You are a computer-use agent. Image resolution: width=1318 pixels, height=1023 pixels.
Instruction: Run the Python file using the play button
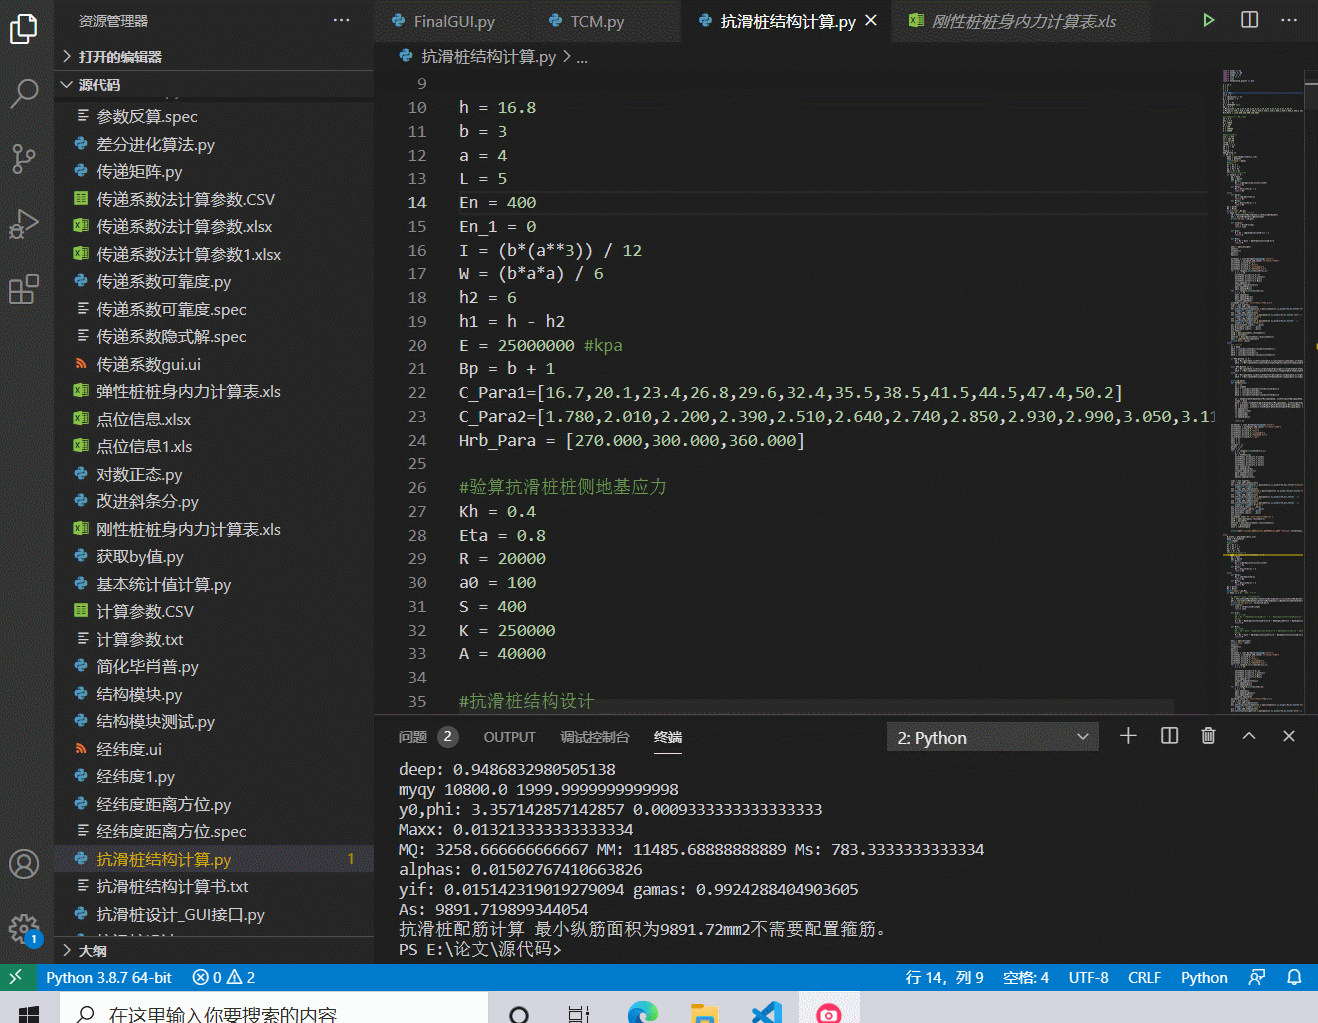tap(1208, 19)
